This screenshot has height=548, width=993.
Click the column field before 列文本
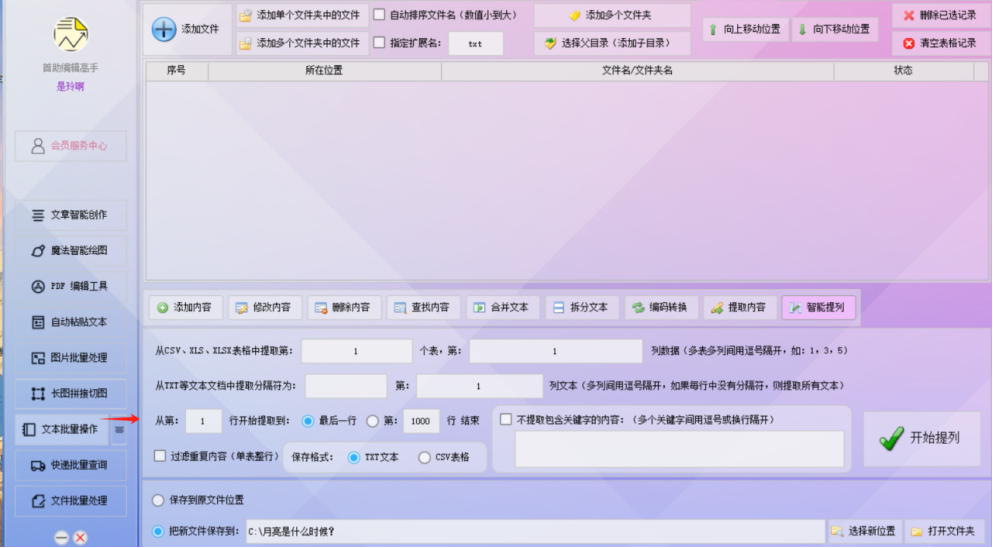tap(479, 386)
